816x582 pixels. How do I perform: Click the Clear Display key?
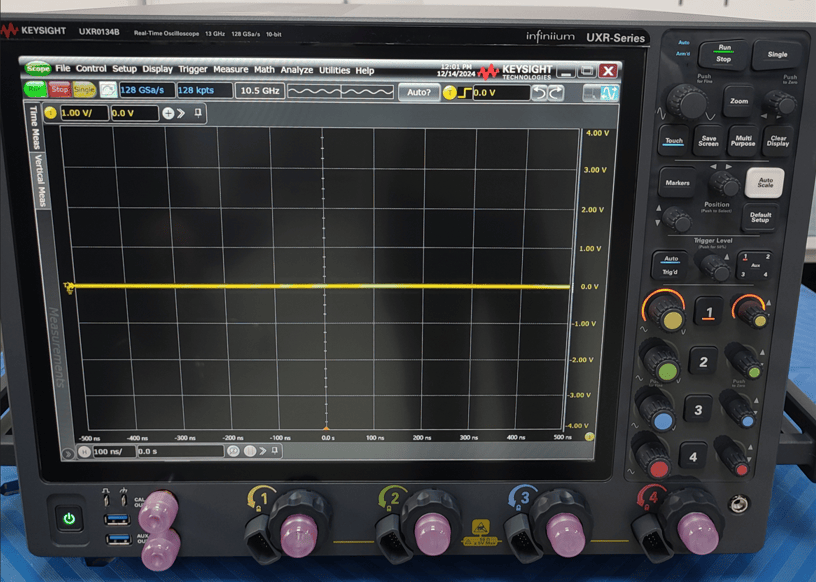[x=778, y=141]
